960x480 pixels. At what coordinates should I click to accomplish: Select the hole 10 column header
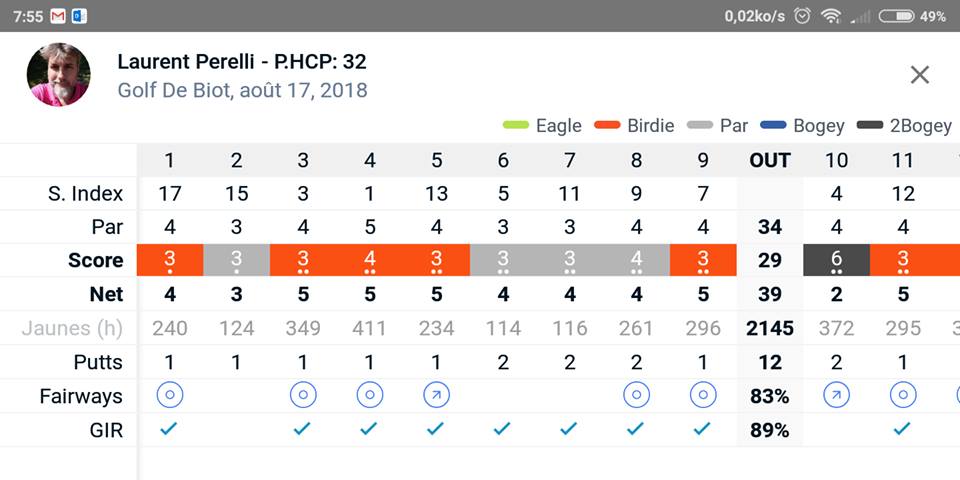pyautogui.click(x=836, y=160)
